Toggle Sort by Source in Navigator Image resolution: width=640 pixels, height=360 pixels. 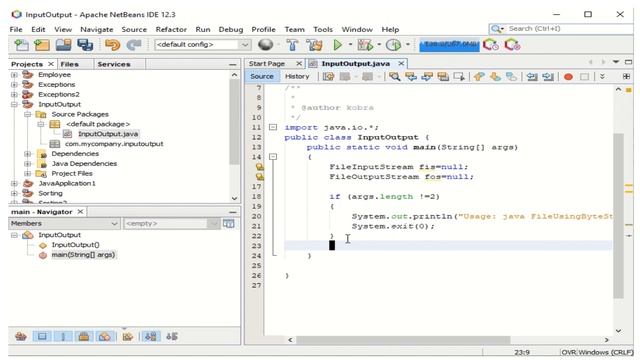pyautogui.click(x=172, y=337)
